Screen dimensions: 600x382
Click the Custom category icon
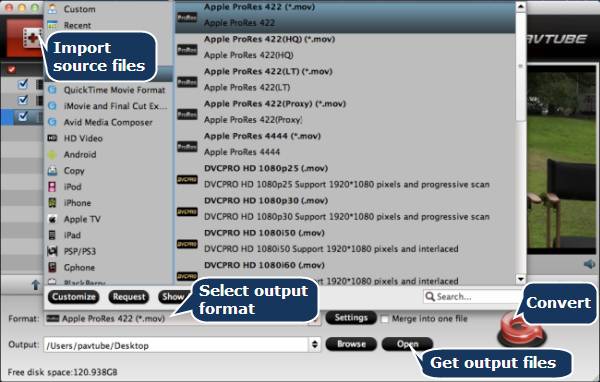point(52,9)
